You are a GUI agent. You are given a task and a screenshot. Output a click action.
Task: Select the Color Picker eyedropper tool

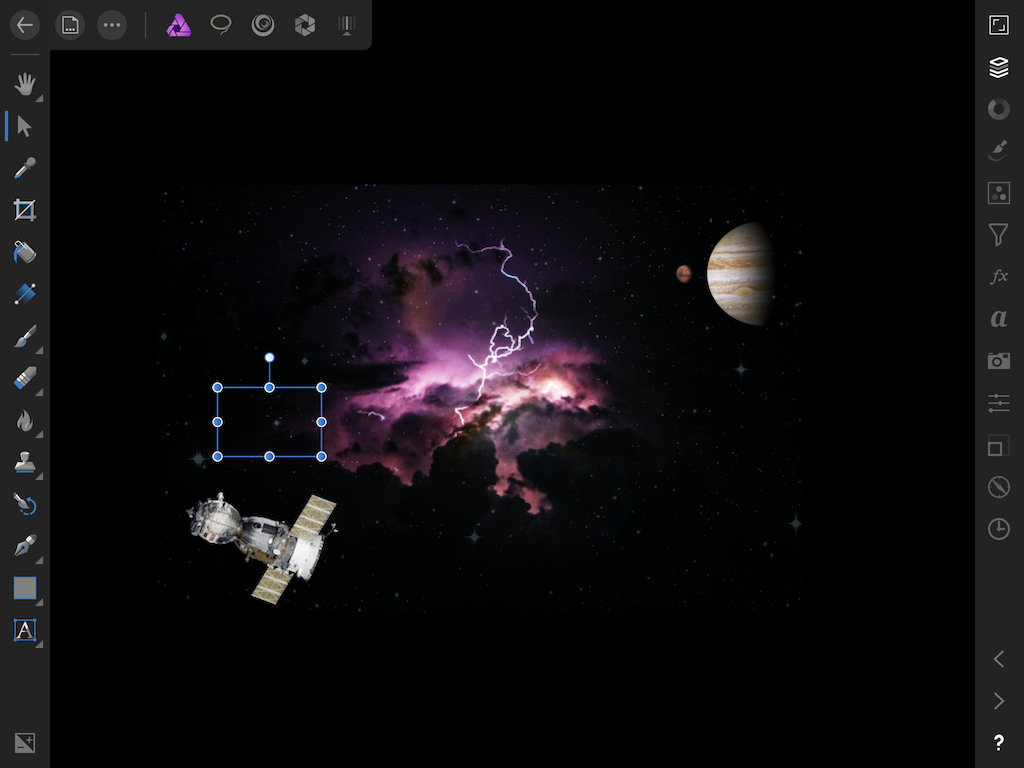25,168
